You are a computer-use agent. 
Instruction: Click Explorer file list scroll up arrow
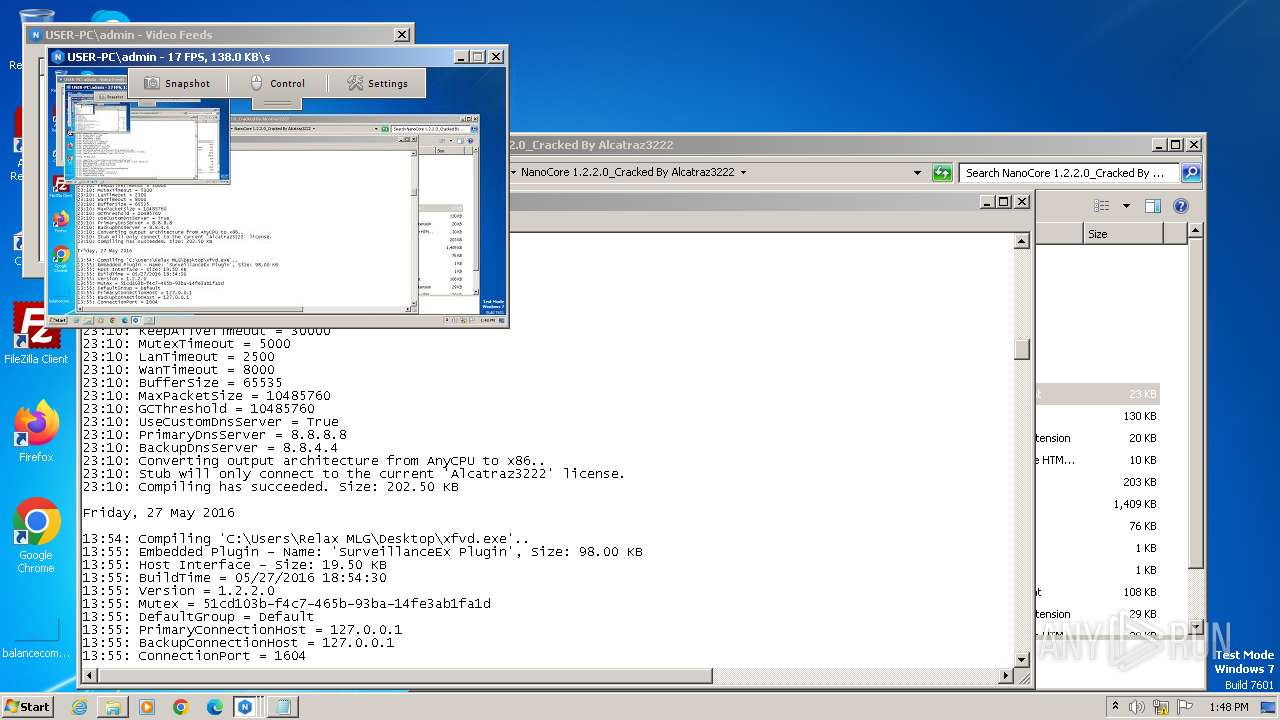point(1195,232)
